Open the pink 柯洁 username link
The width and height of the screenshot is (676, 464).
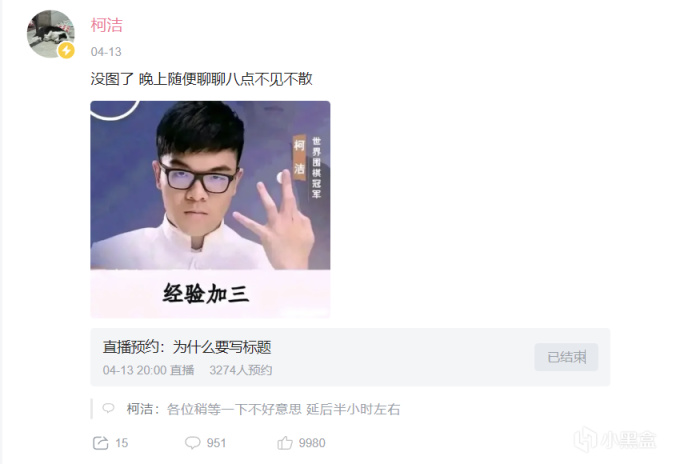(106, 25)
